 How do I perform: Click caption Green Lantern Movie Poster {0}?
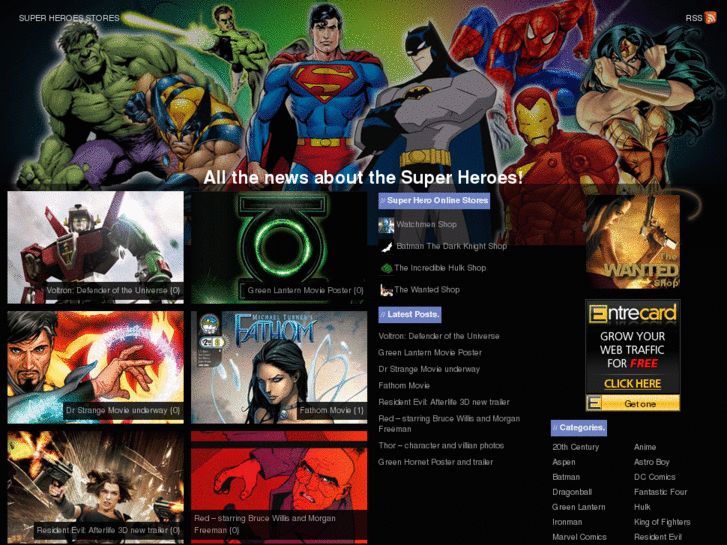pyautogui.click(x=305, y=291)
